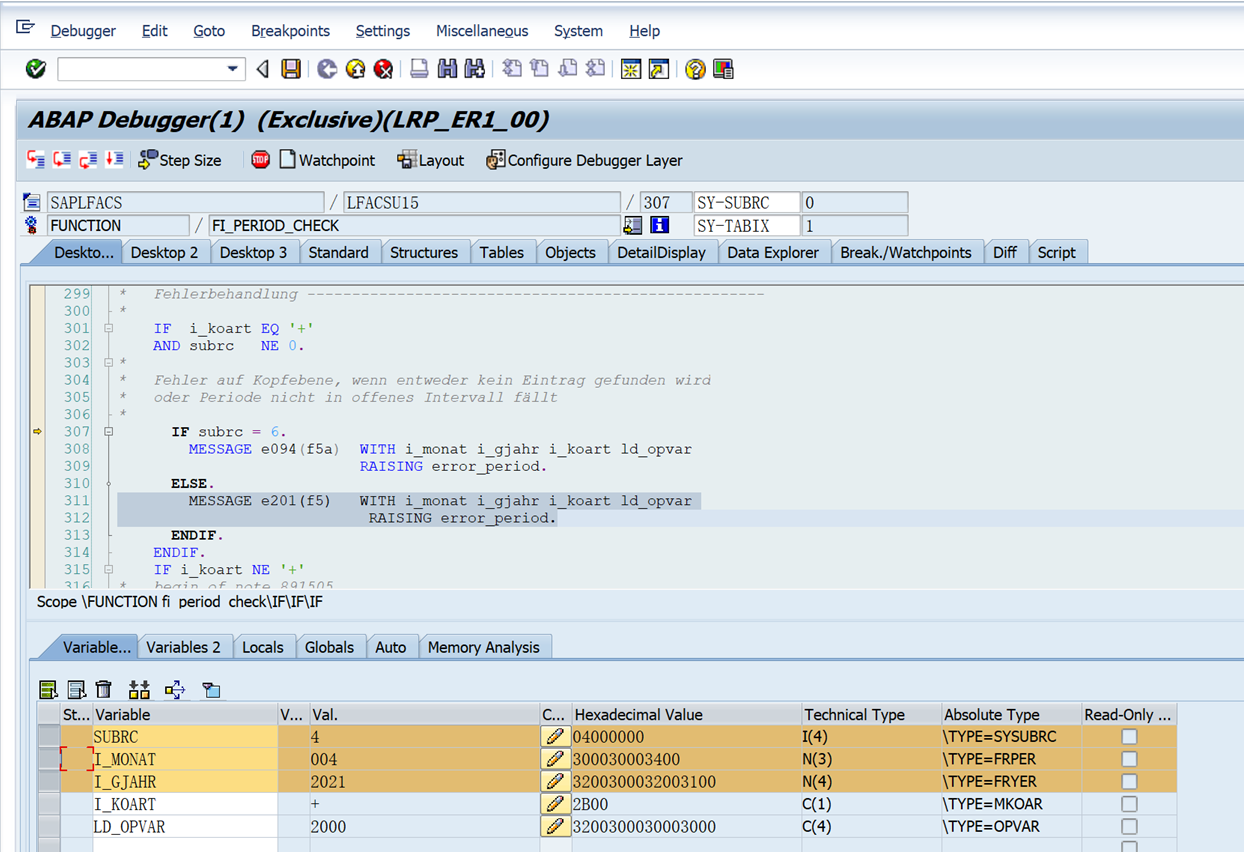Toggle Read-Only checkbox for I_KOART
Image resolution: width=1245 pixels, height=852 pixels.
(1129, 804)
